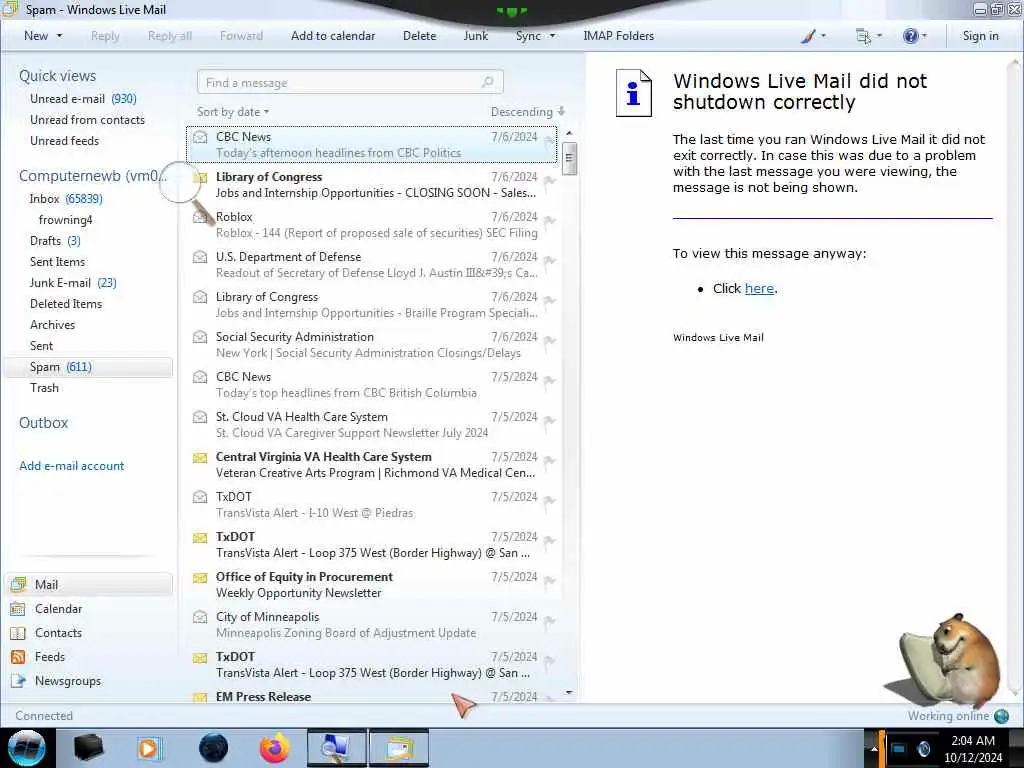Flag the City of Minneapolis message
The image size is (1024, 768).
549,620
